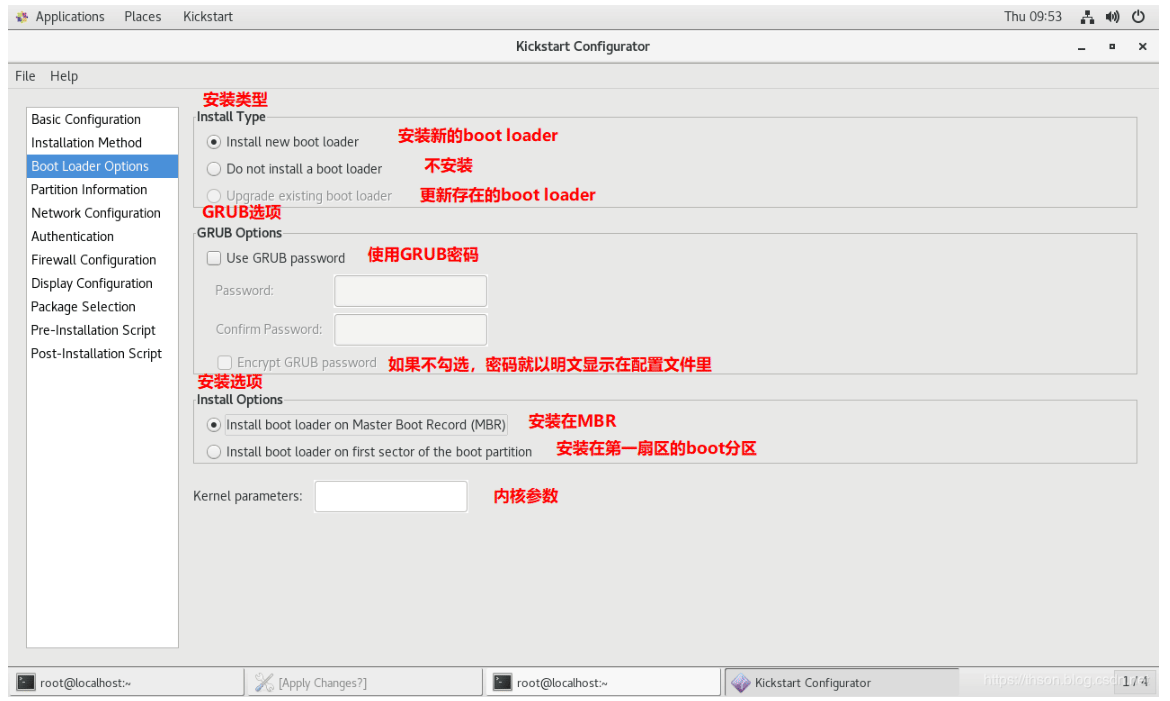Click the Kickstart Configurator taskbar icon
The image size is (1170, 701).
tap(740, 682)
